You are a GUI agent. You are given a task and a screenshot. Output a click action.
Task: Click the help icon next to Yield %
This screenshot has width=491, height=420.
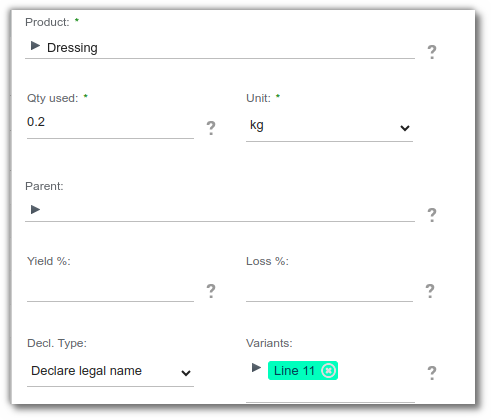click(x=211, y=291)
